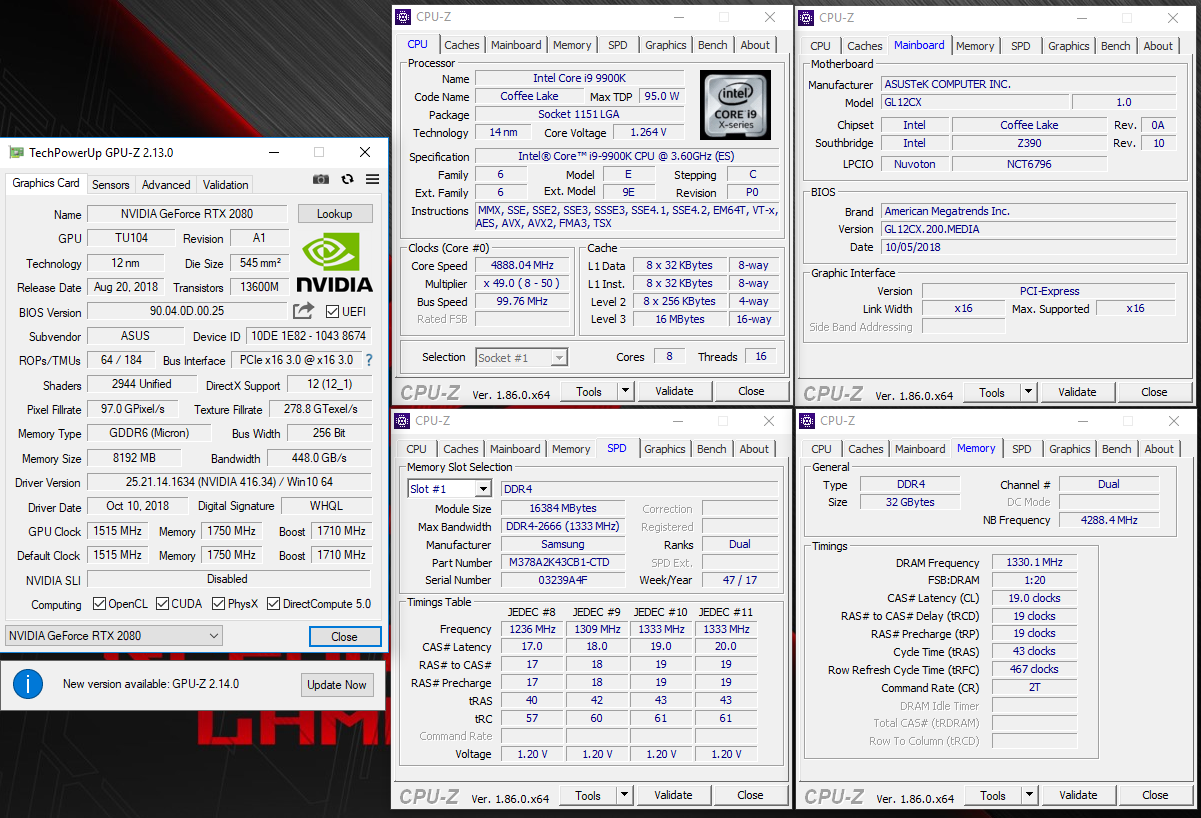Viewport: 1201px width, 818px height.
Task: Click the GPU Name field NVIDIA GeForce RTX 2080
Action: pyautogui.click(x=188, y=214)
